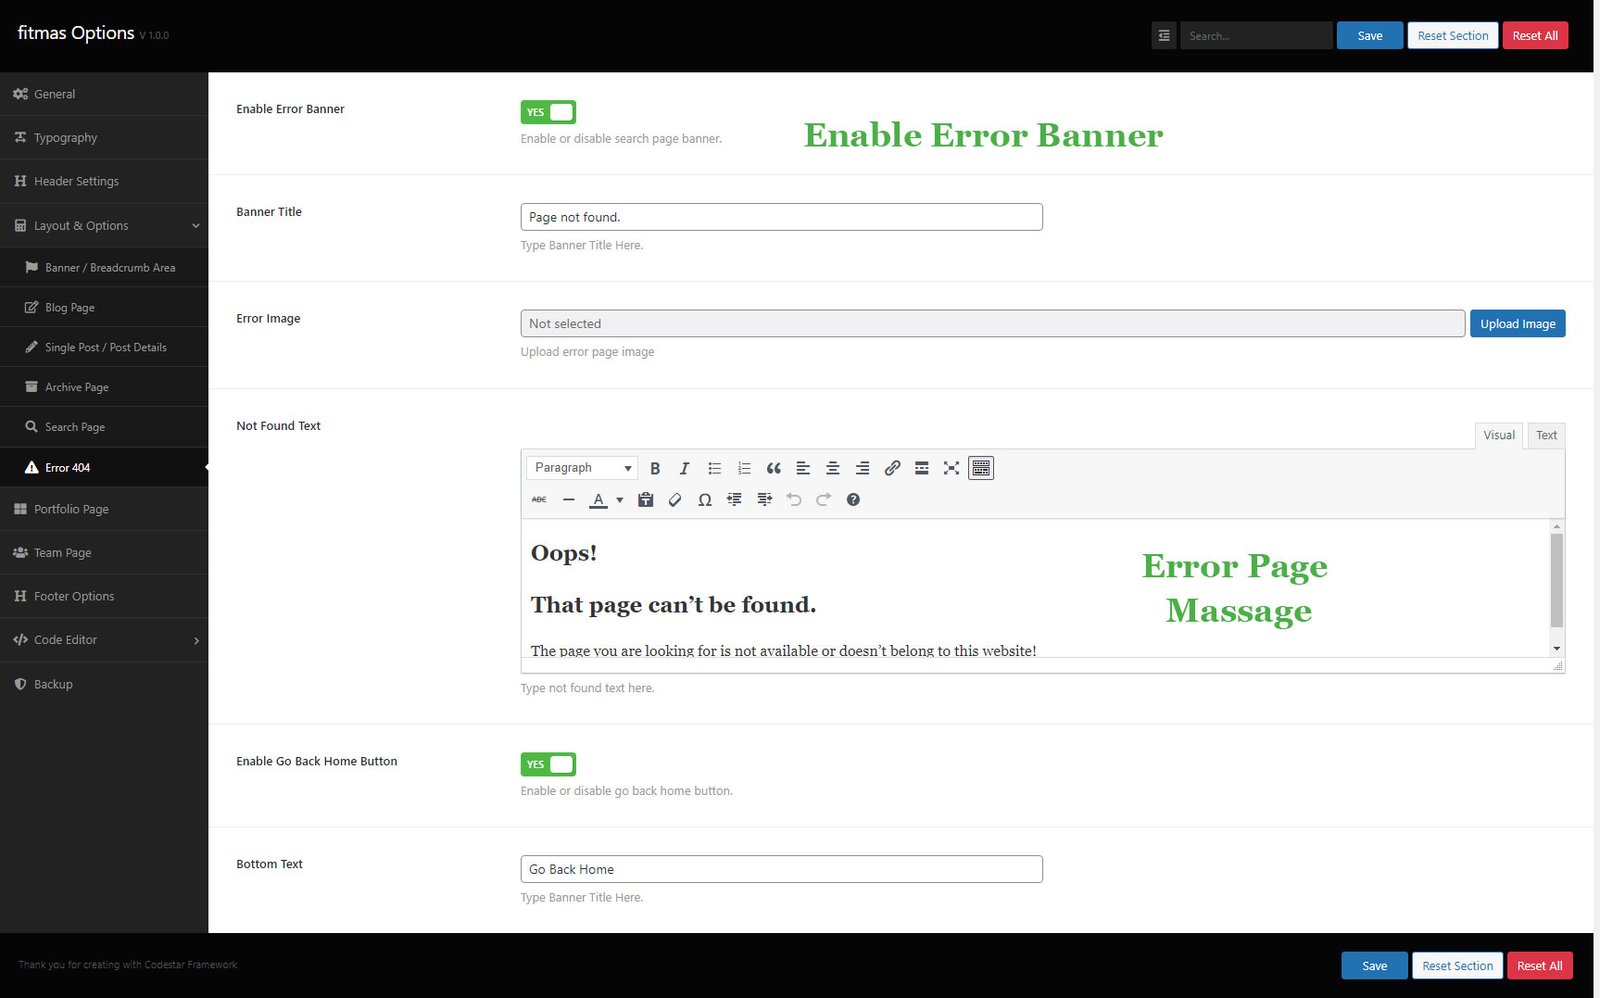1600x998 pixels.
Task: Disable the Enable Error Banner switch
Action: (548, 112)
